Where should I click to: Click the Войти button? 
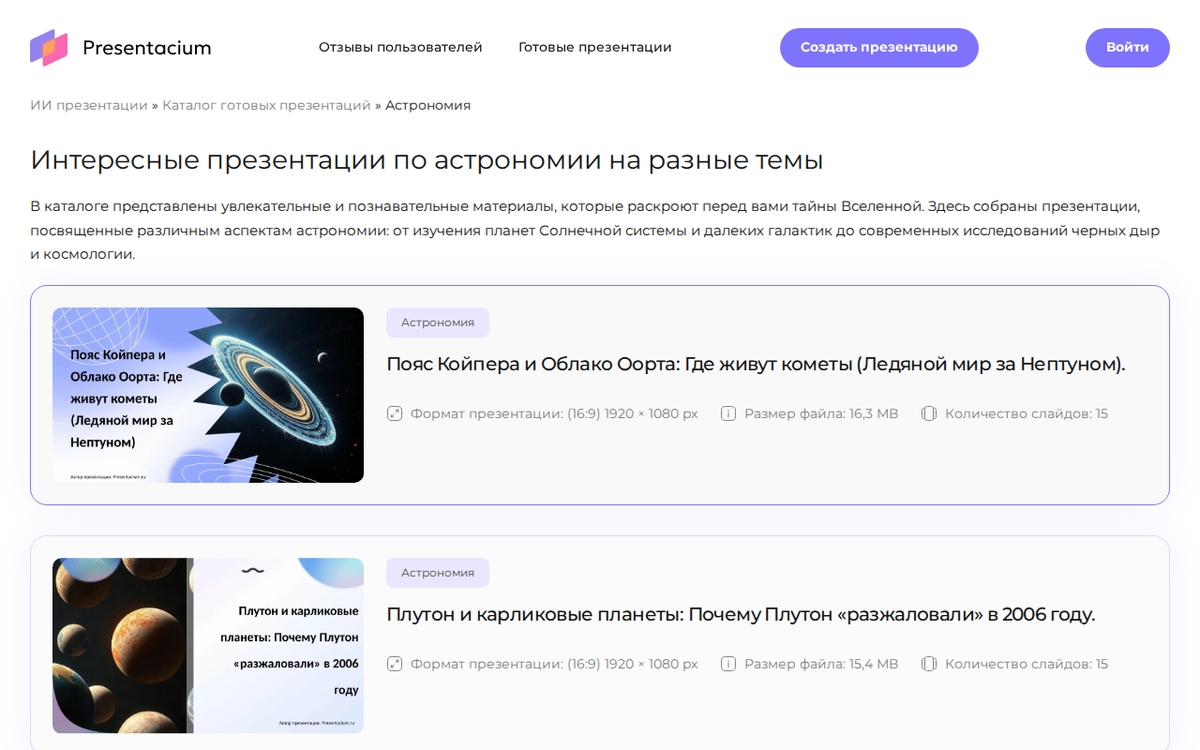[1127, 48]
